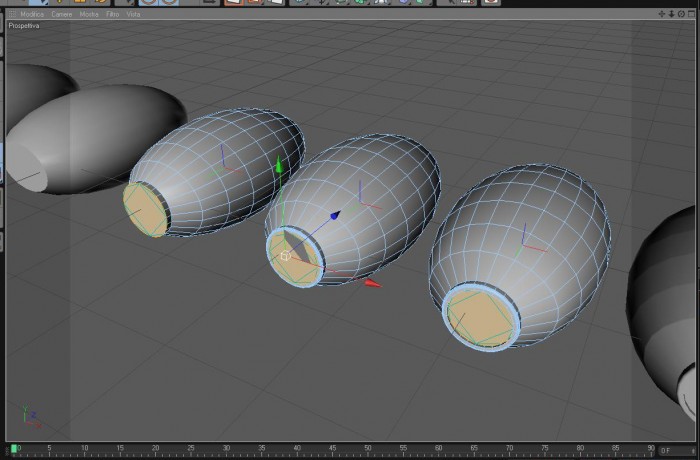Image resolution: width=700 pixels, height=460 pixels.
Task: Select the rightmost wireframe vase object
Action: point(520,256)
